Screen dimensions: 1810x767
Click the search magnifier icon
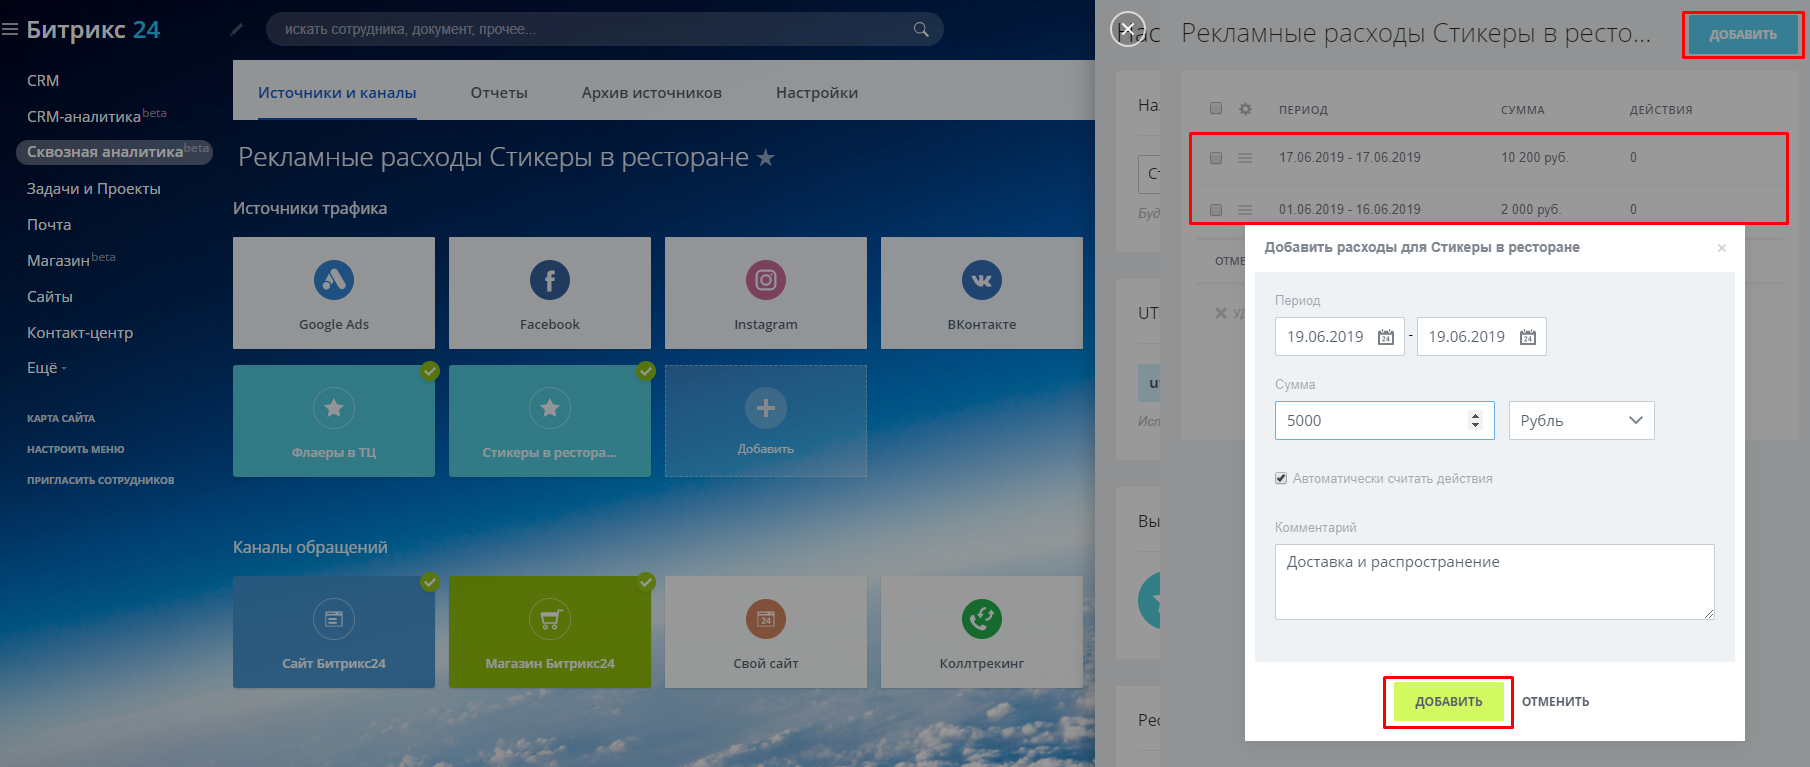click(921, 30)
